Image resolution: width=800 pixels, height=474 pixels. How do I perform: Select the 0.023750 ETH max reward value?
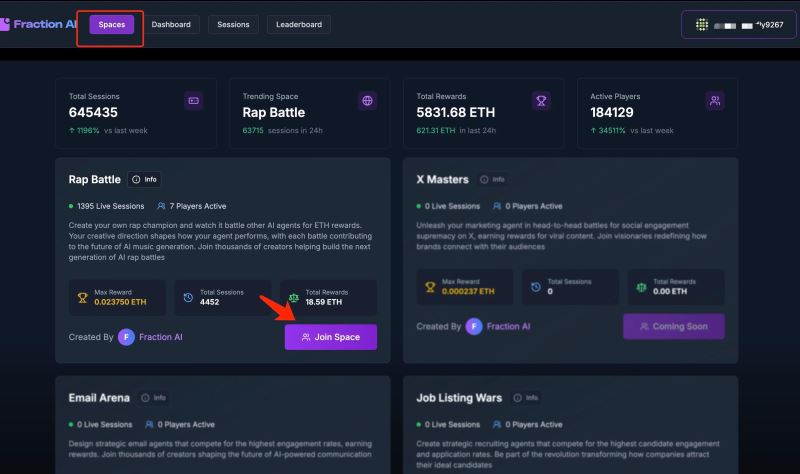[120, 302]
